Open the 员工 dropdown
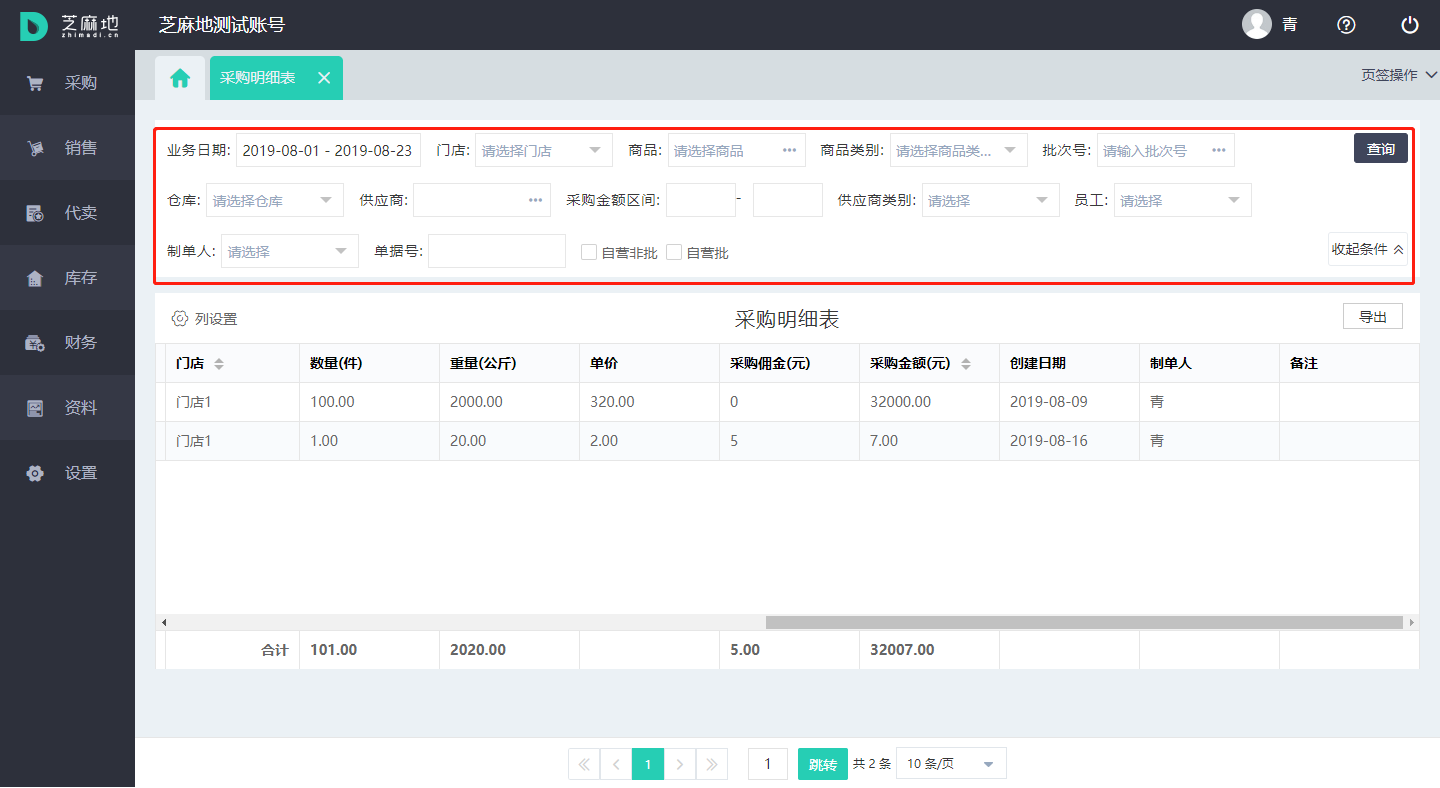Viewport: 1440px width, 788px height. coord(1182,200)
